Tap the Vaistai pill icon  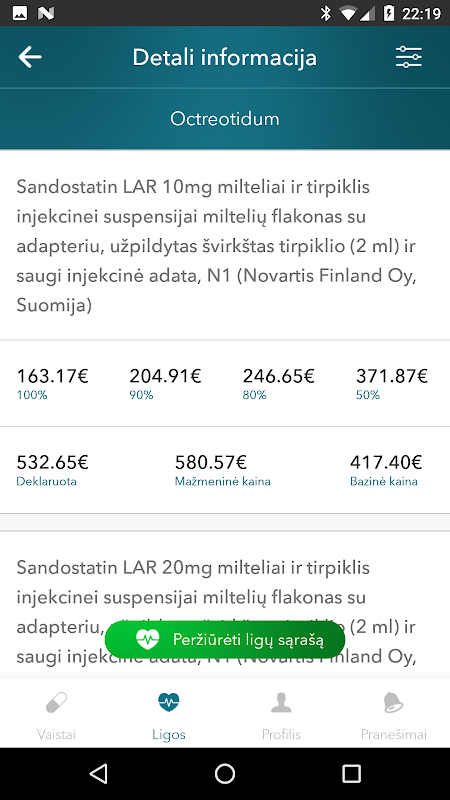pyautogui.click(x=56, y=704)
